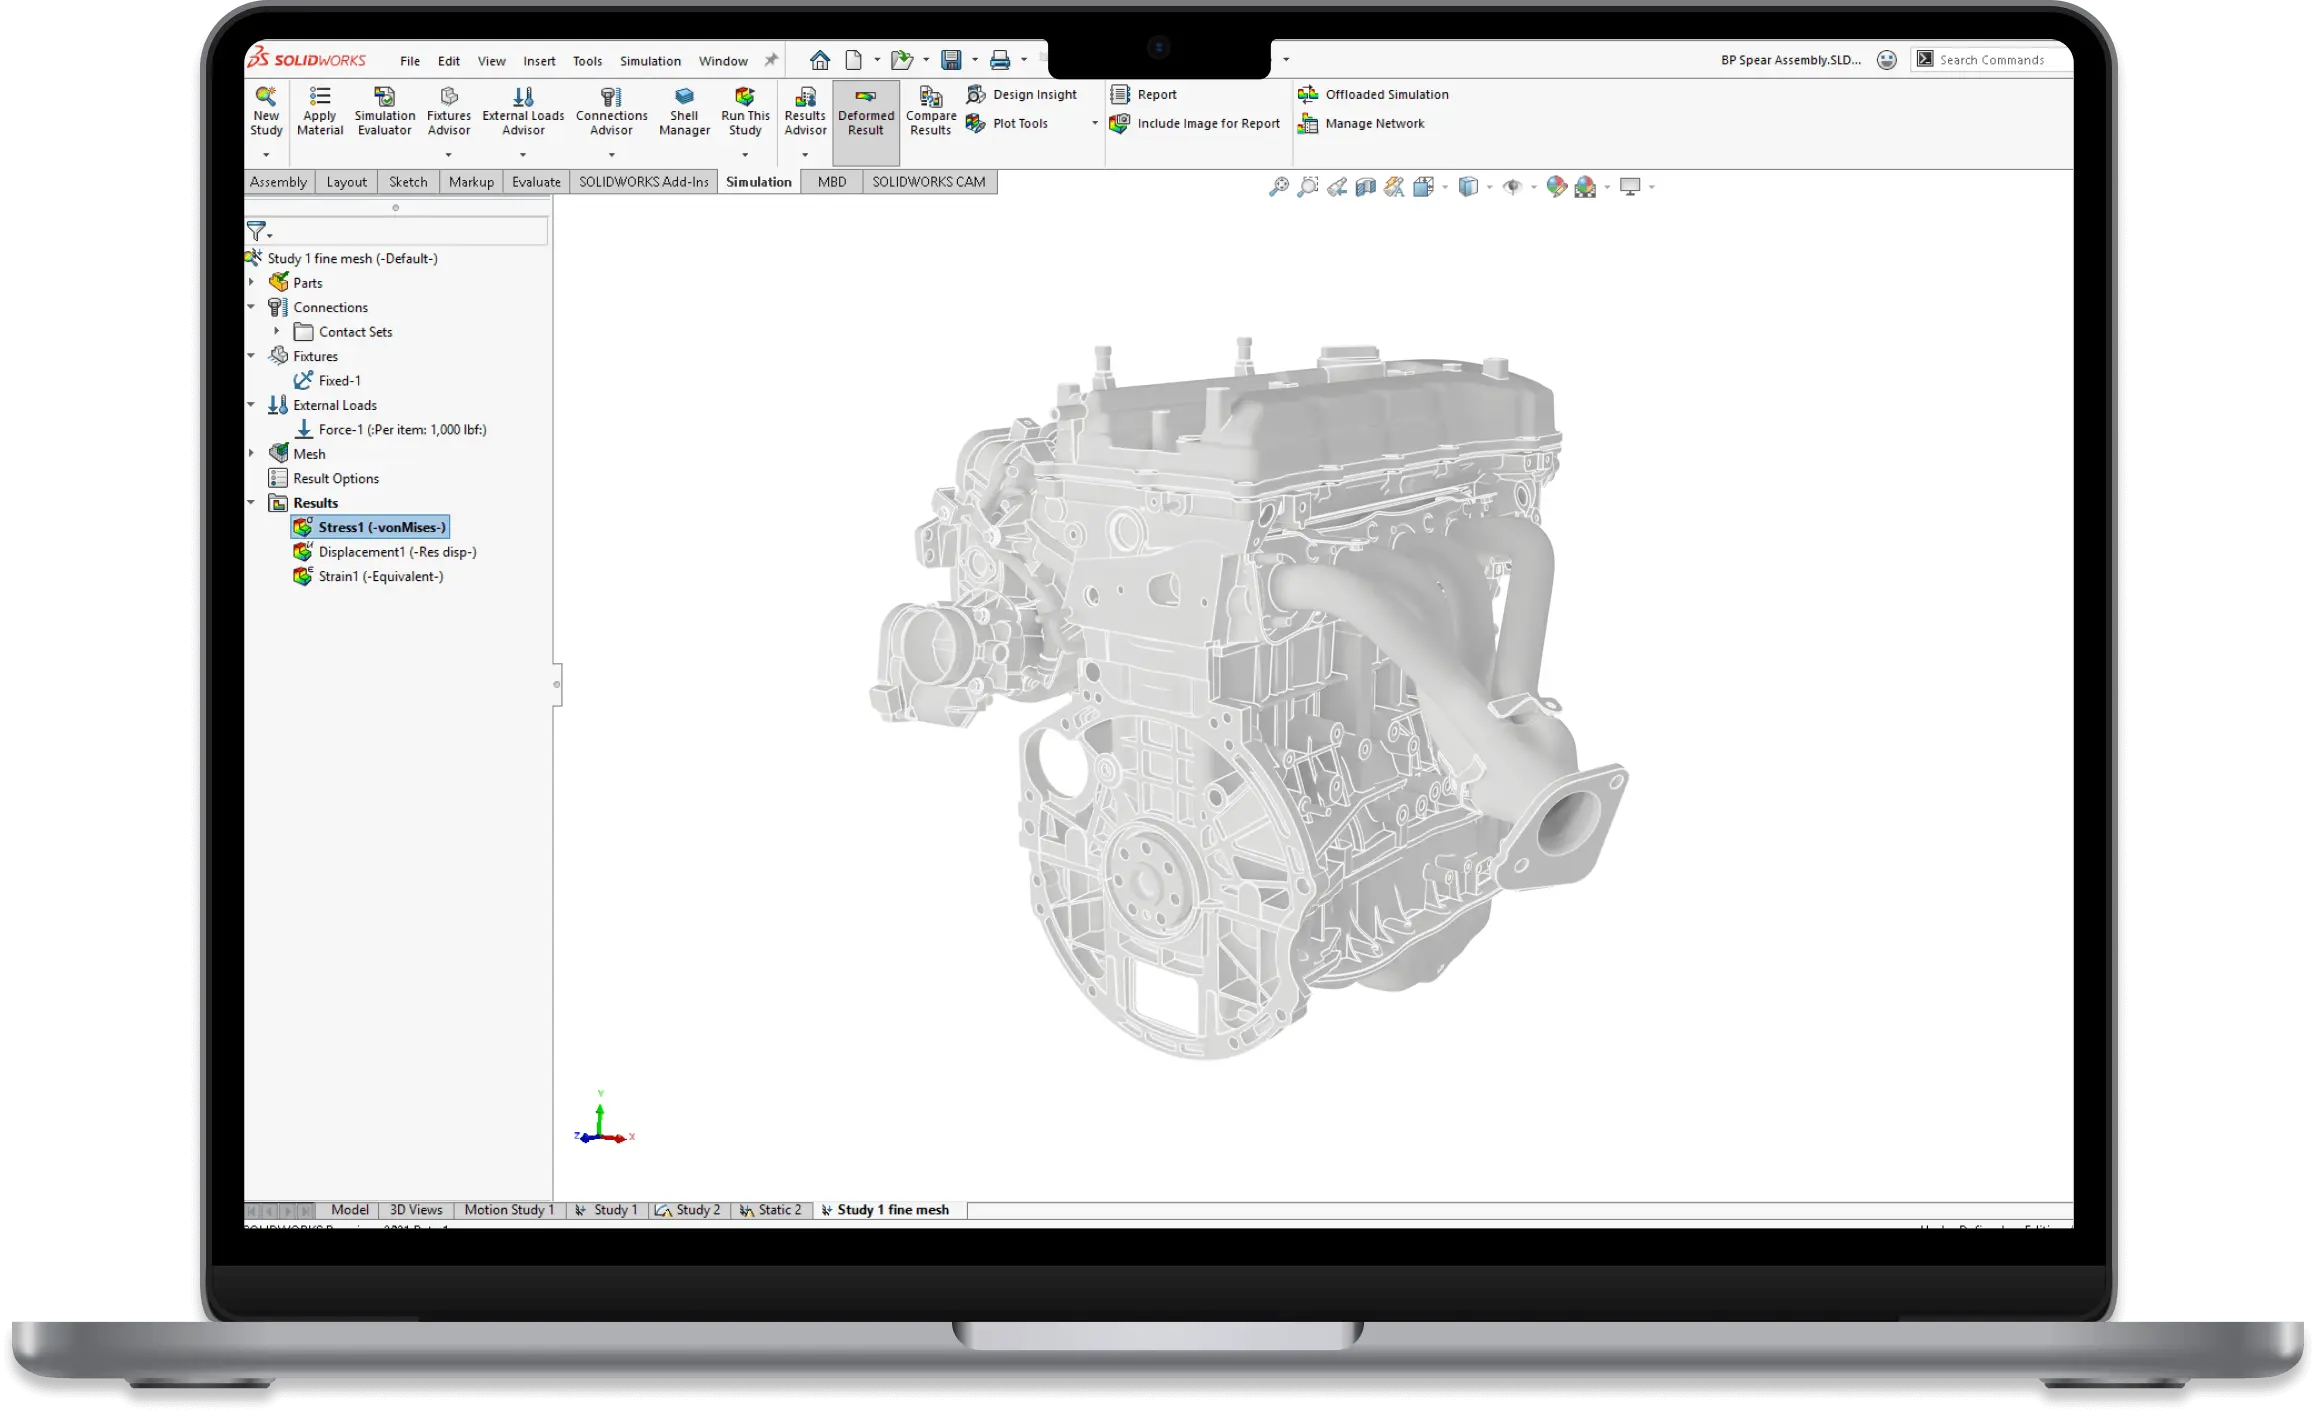This screenshot has width=2316, height=1413.
Task: Open the File menu
Action: (x=410, y=61)
